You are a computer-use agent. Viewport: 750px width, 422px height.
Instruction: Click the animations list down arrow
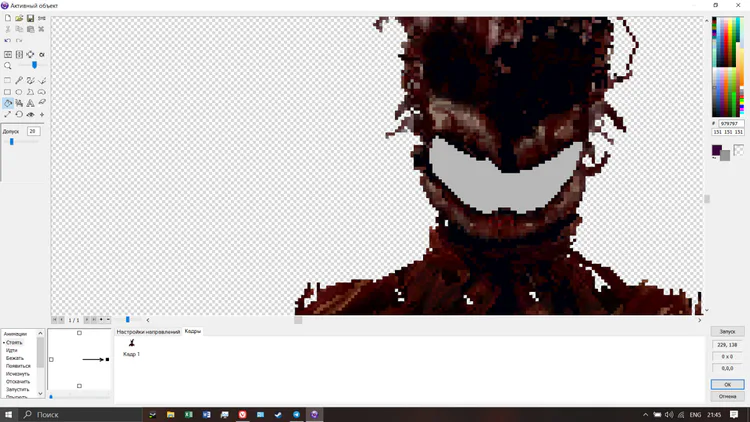tap(40, 393)
